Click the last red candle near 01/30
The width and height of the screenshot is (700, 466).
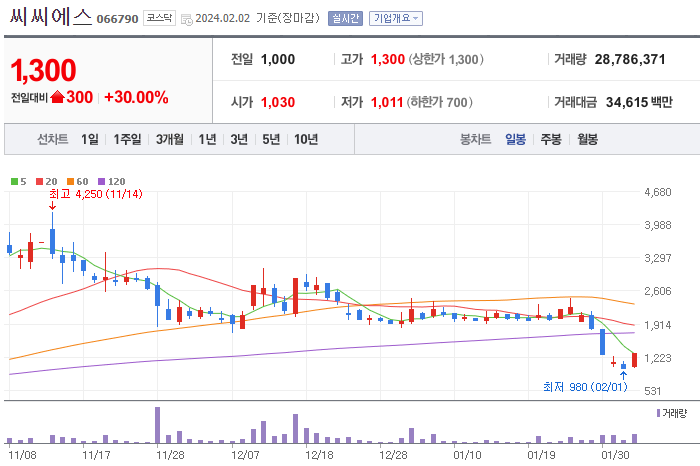(x=634, y=360)
